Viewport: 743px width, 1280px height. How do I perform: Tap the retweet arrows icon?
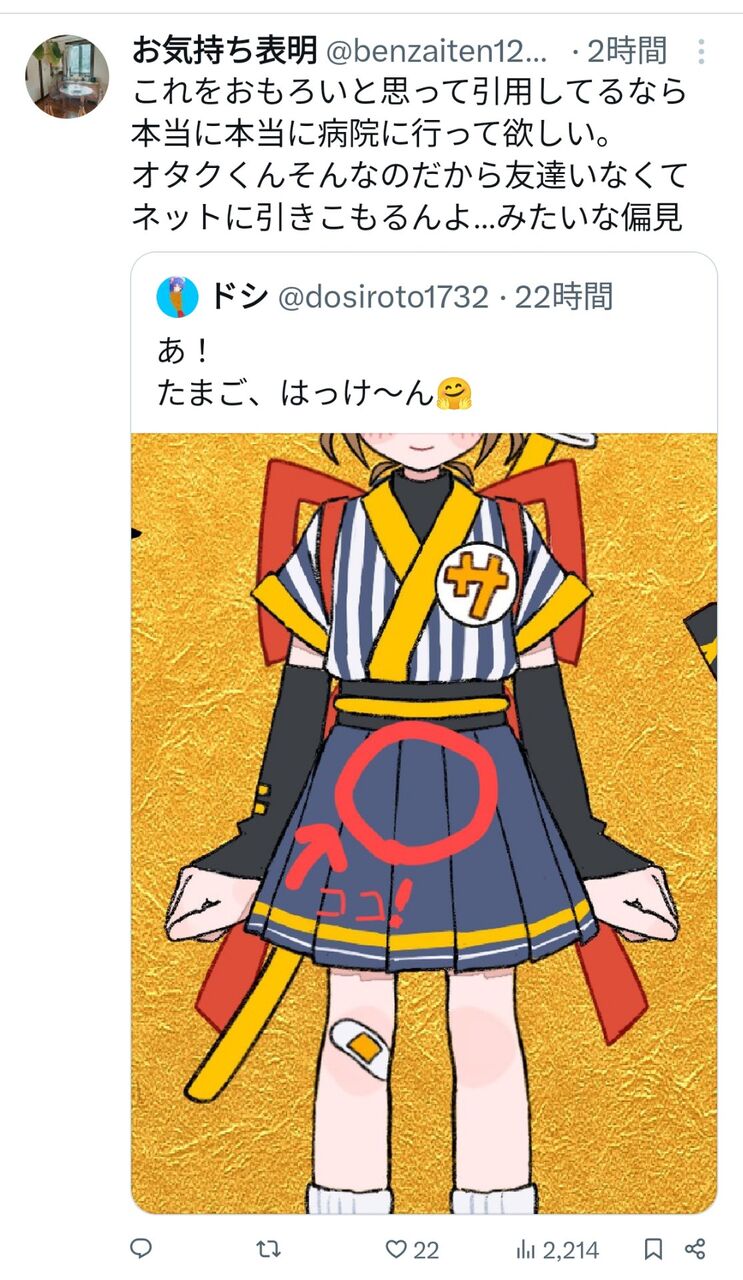click(x=269, y=1249)
